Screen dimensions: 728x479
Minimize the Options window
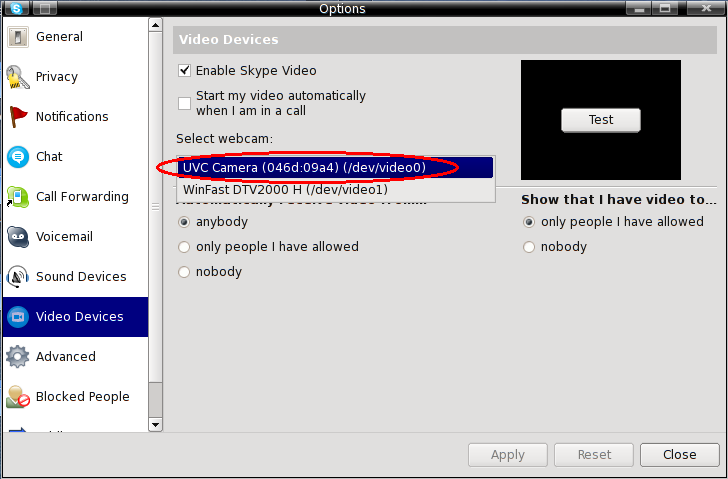(x=639, y=8)
